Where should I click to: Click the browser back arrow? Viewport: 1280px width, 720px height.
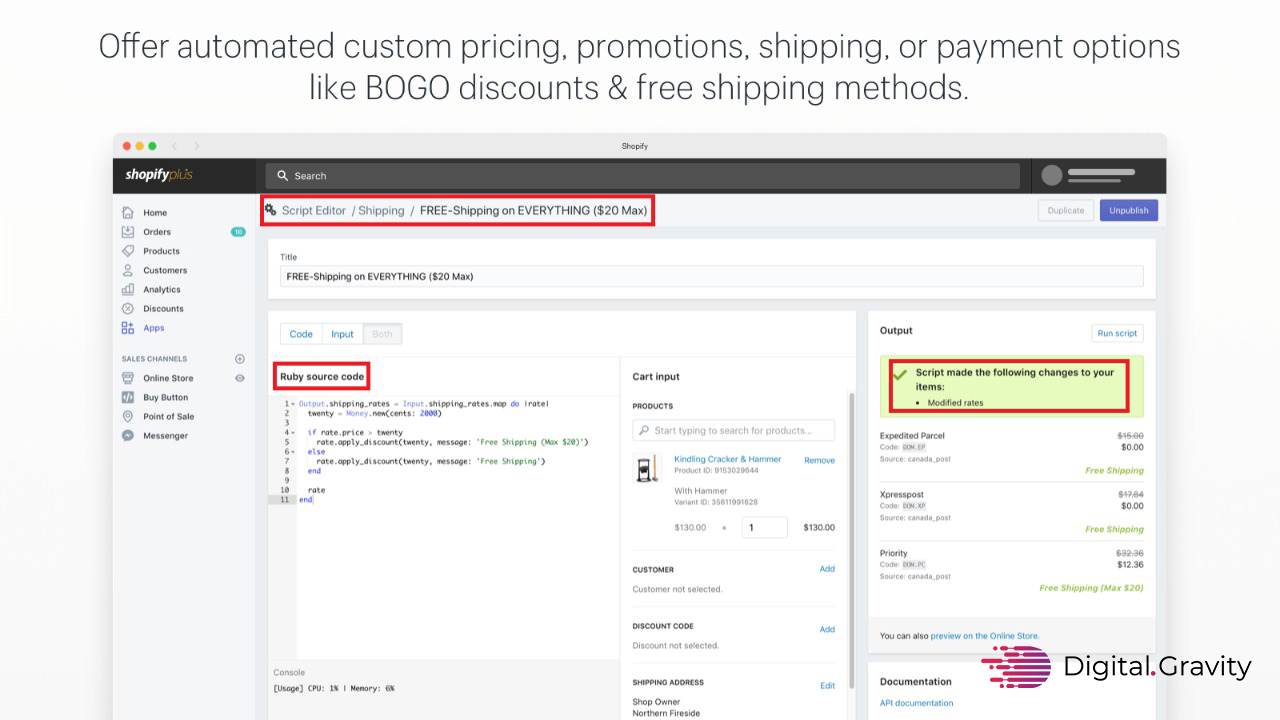pos(174,146)
